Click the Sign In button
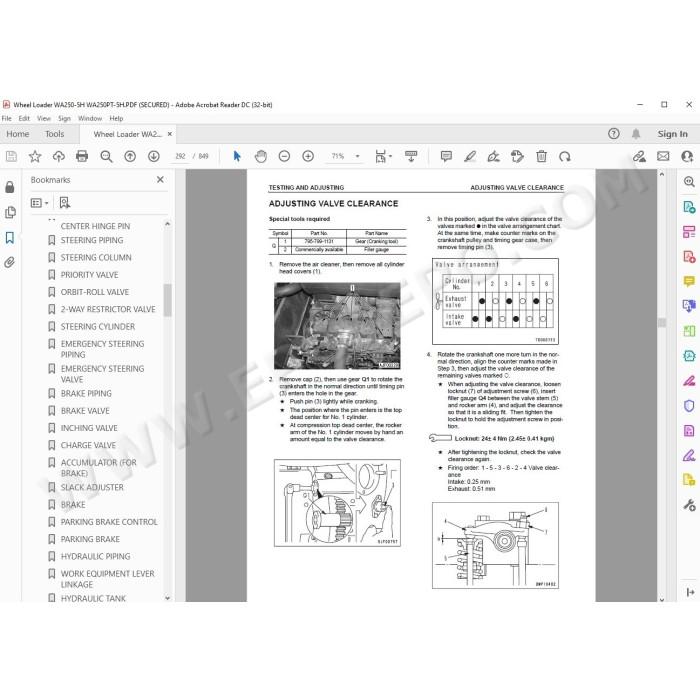Viewport: 700px width, 700px height. 672,134
